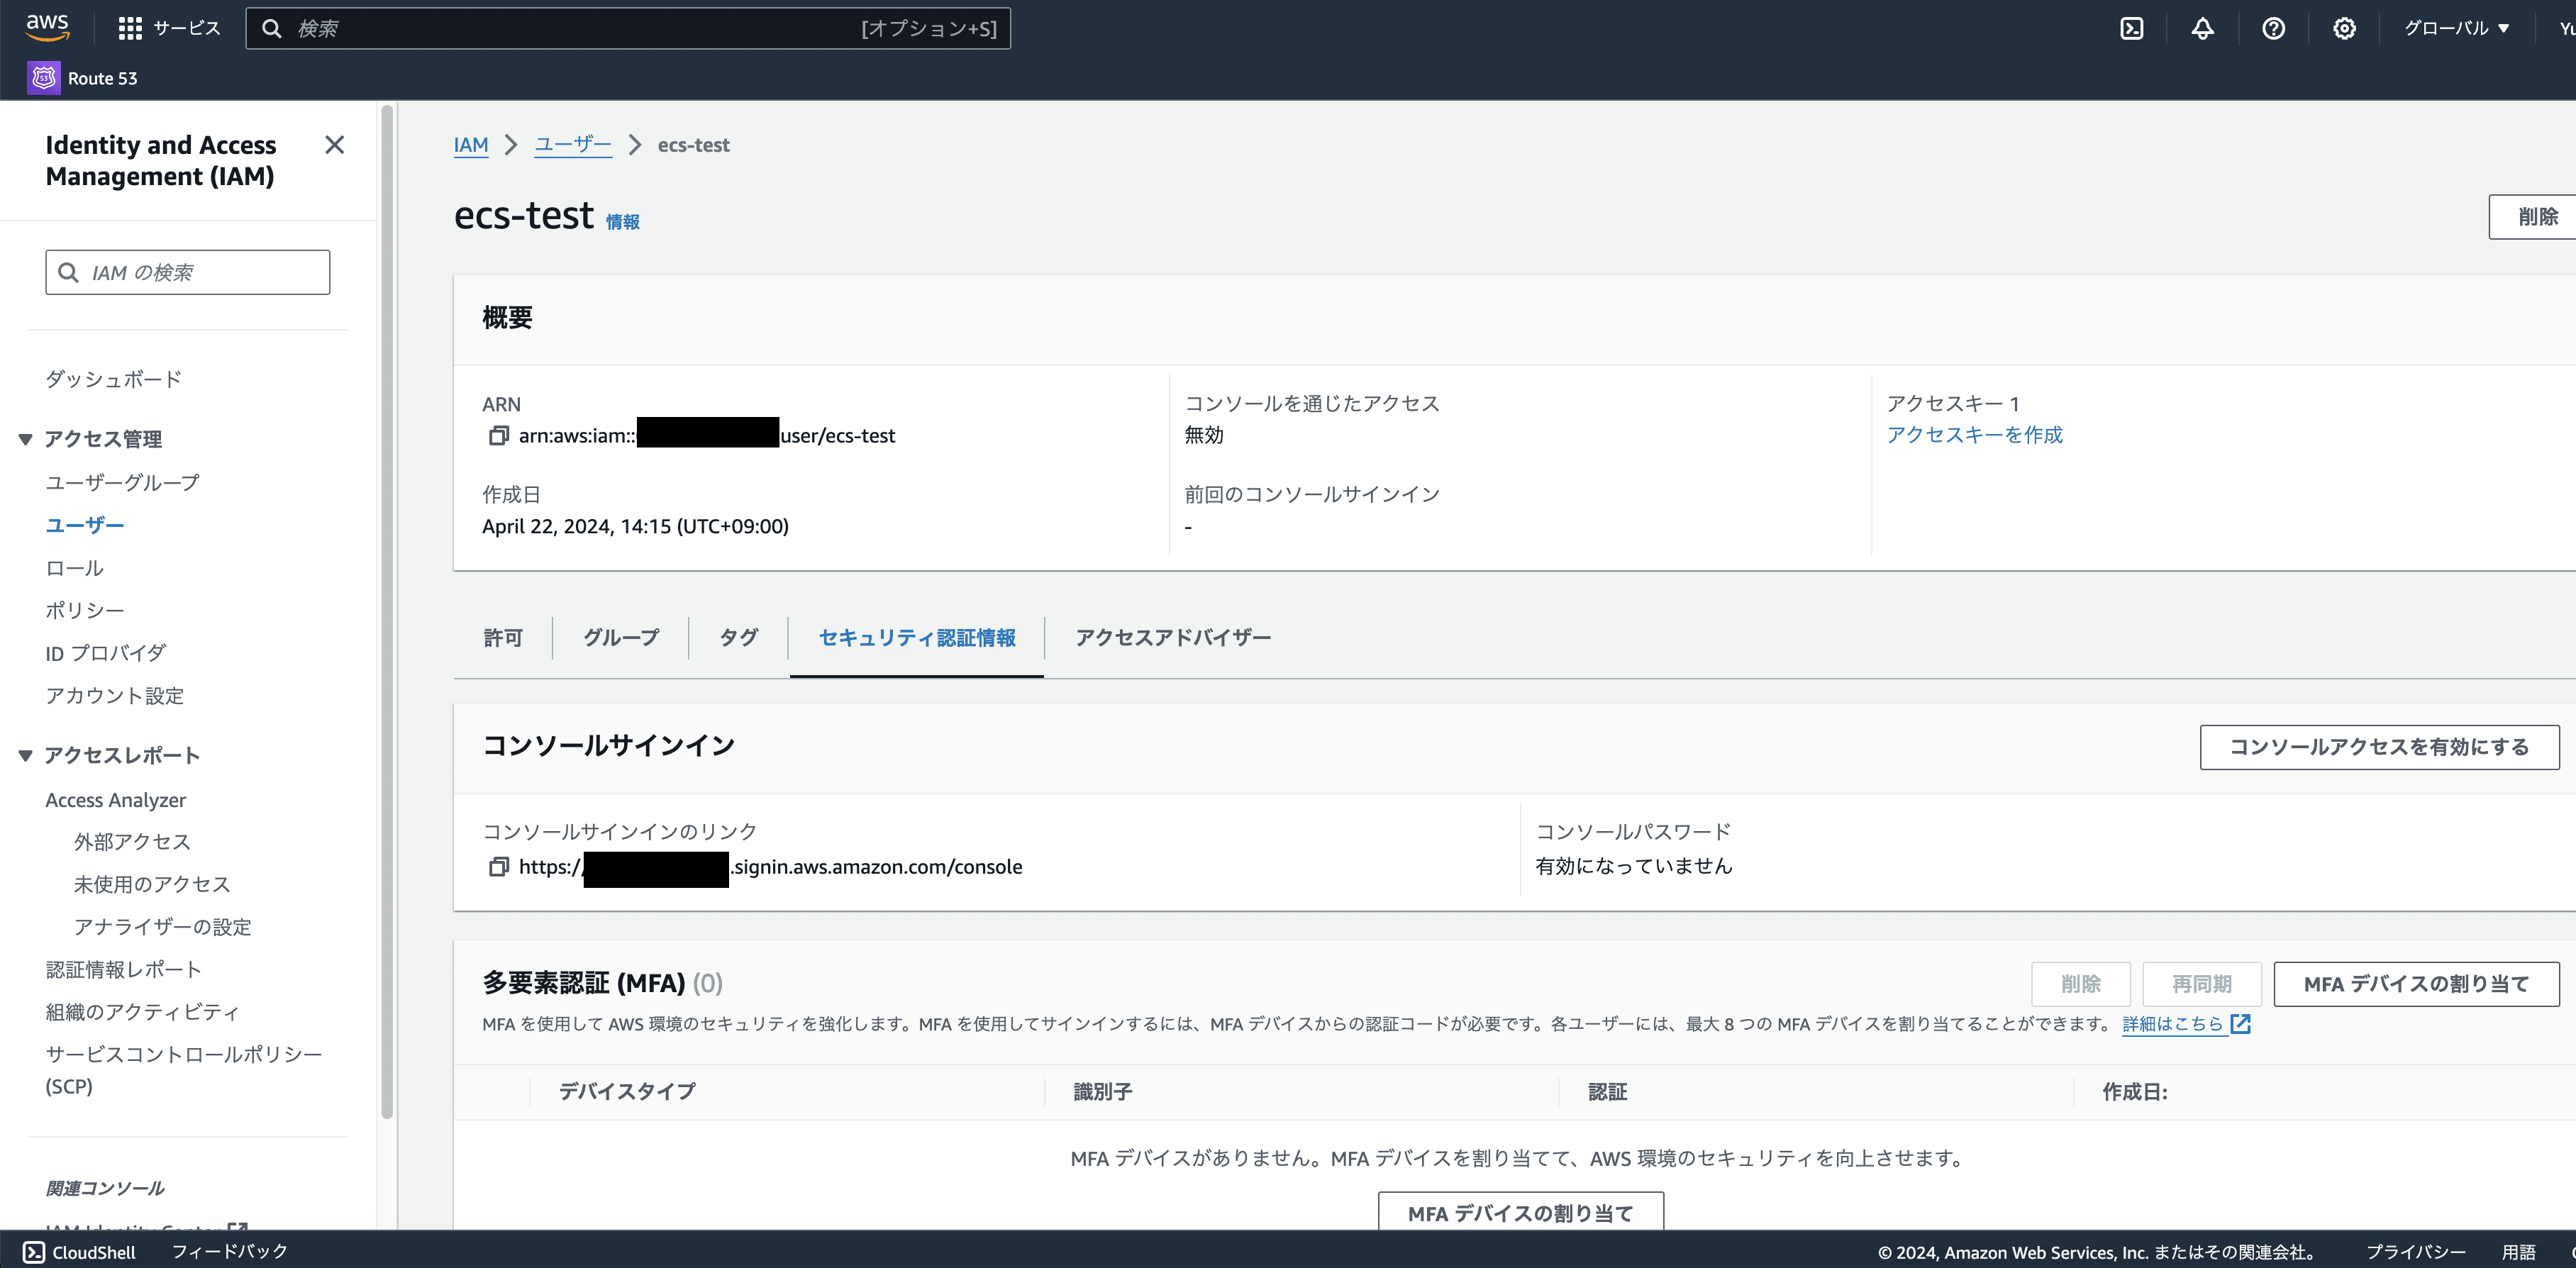Click the デバイスタイプ column header
The height and width of the screenshot is (1268, 2576).
point(627,1092)
